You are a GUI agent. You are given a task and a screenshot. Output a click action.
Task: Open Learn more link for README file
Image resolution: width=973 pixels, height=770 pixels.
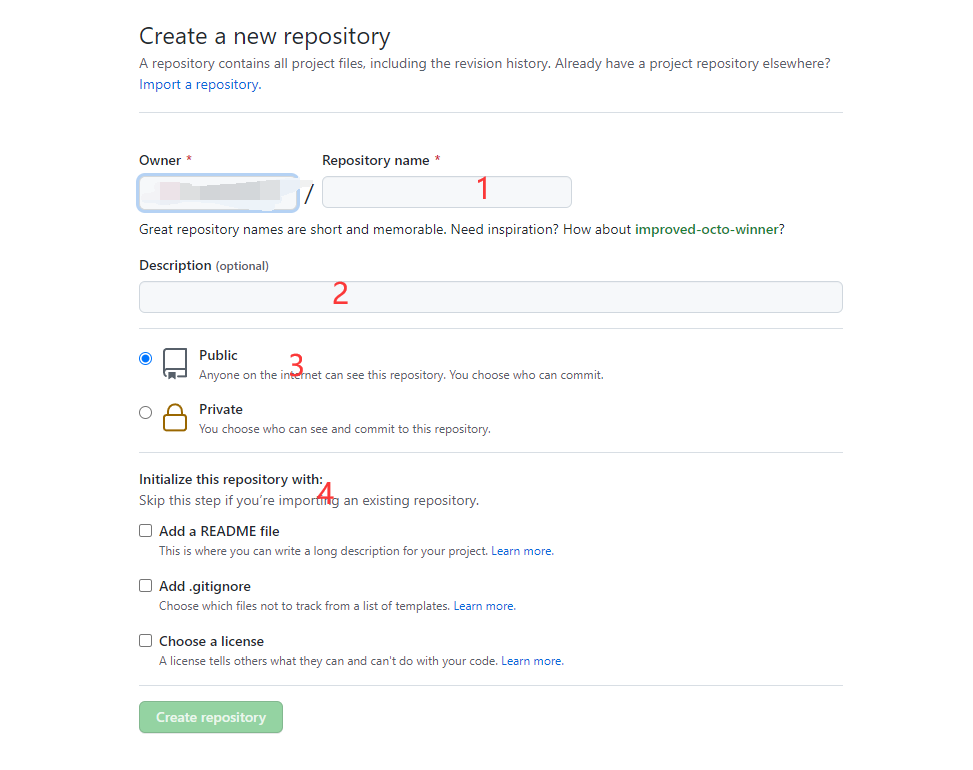click(522, 551)
